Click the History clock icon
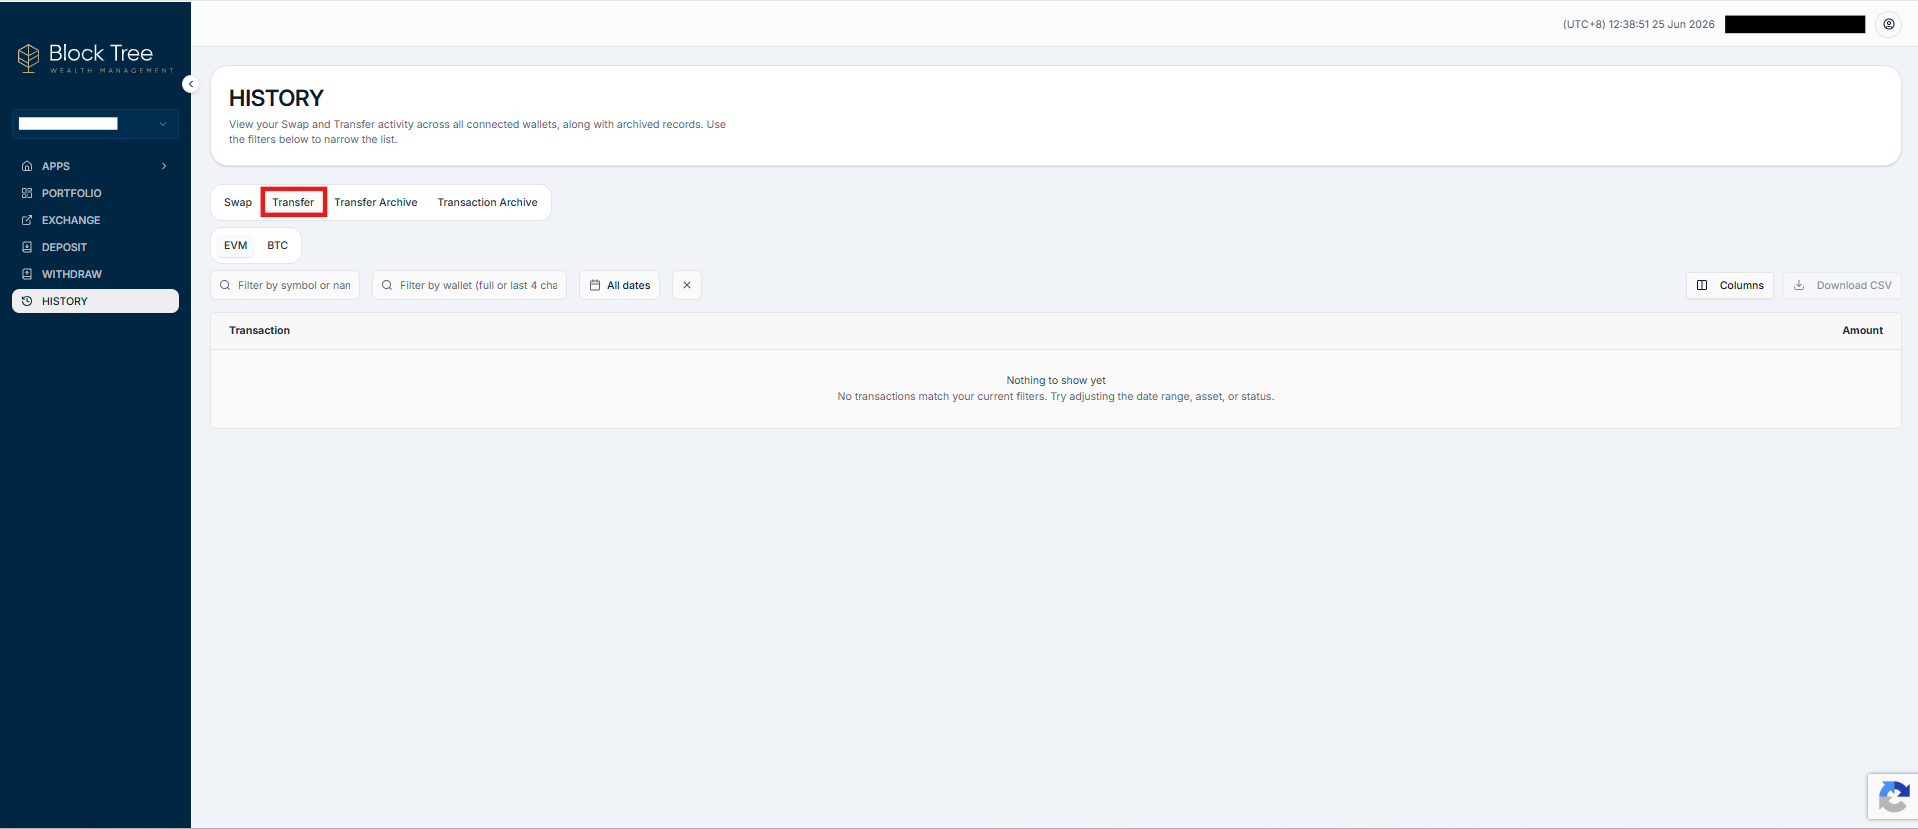Image resolution: width=1918 pixels, height=829 pixels. click(x=27, y=301)
